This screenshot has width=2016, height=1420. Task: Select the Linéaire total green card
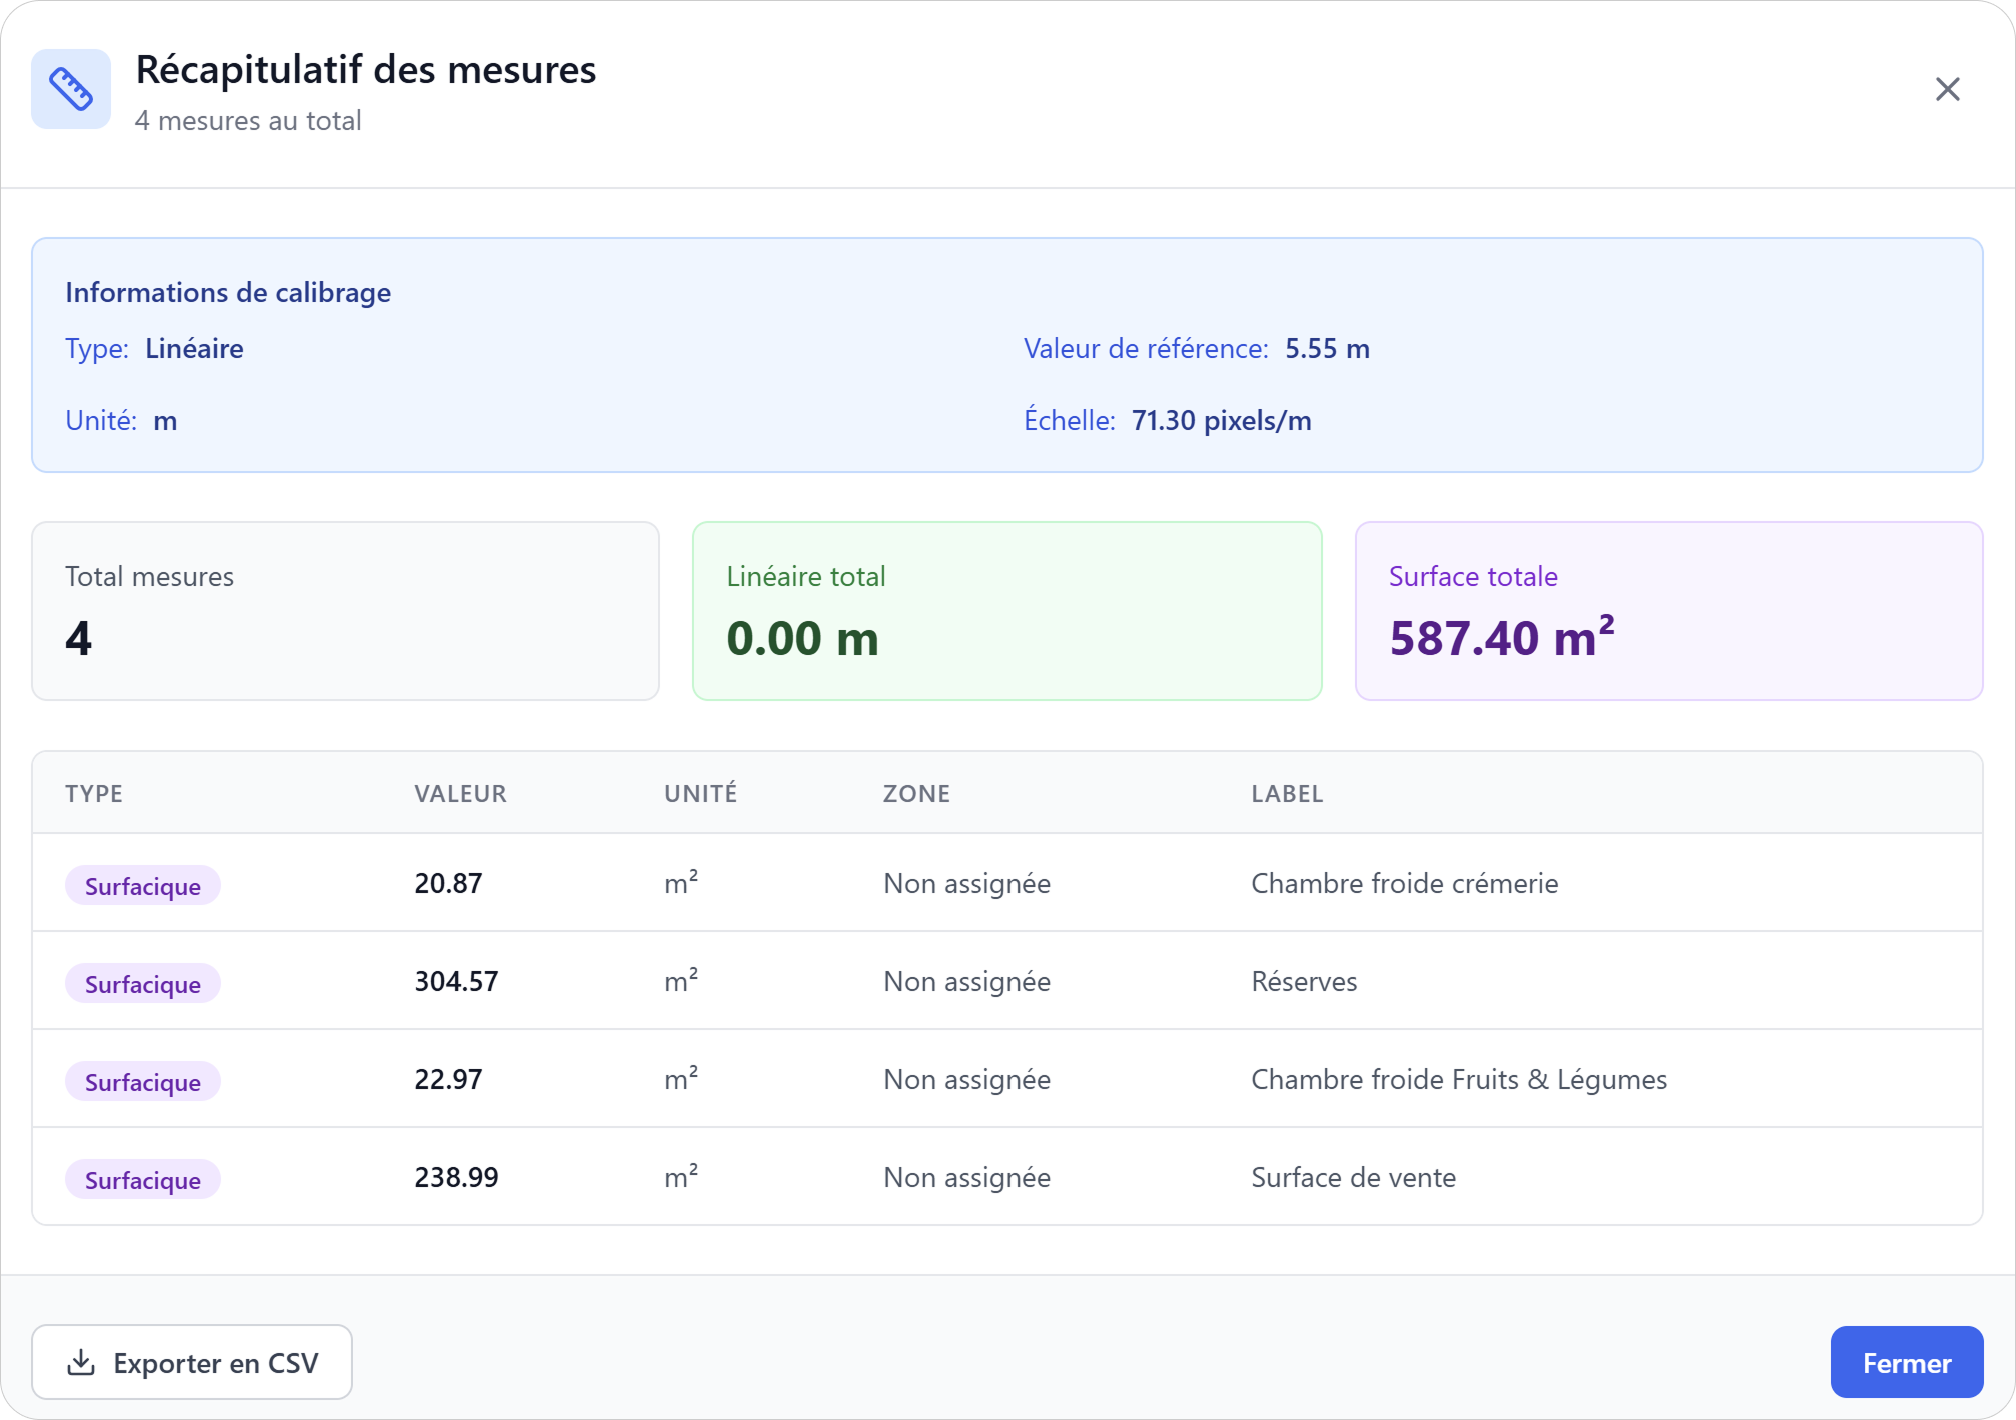point(1007,611)
